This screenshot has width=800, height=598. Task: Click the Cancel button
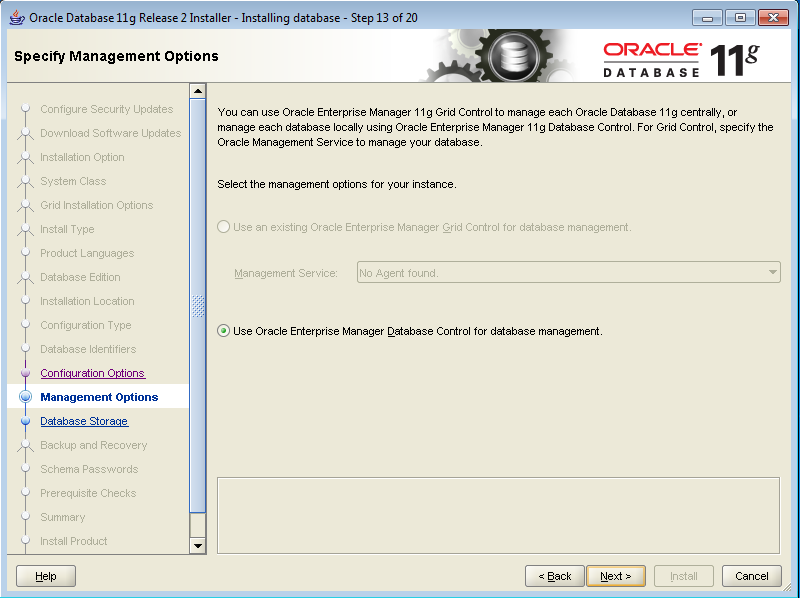[x=752, y=576]
